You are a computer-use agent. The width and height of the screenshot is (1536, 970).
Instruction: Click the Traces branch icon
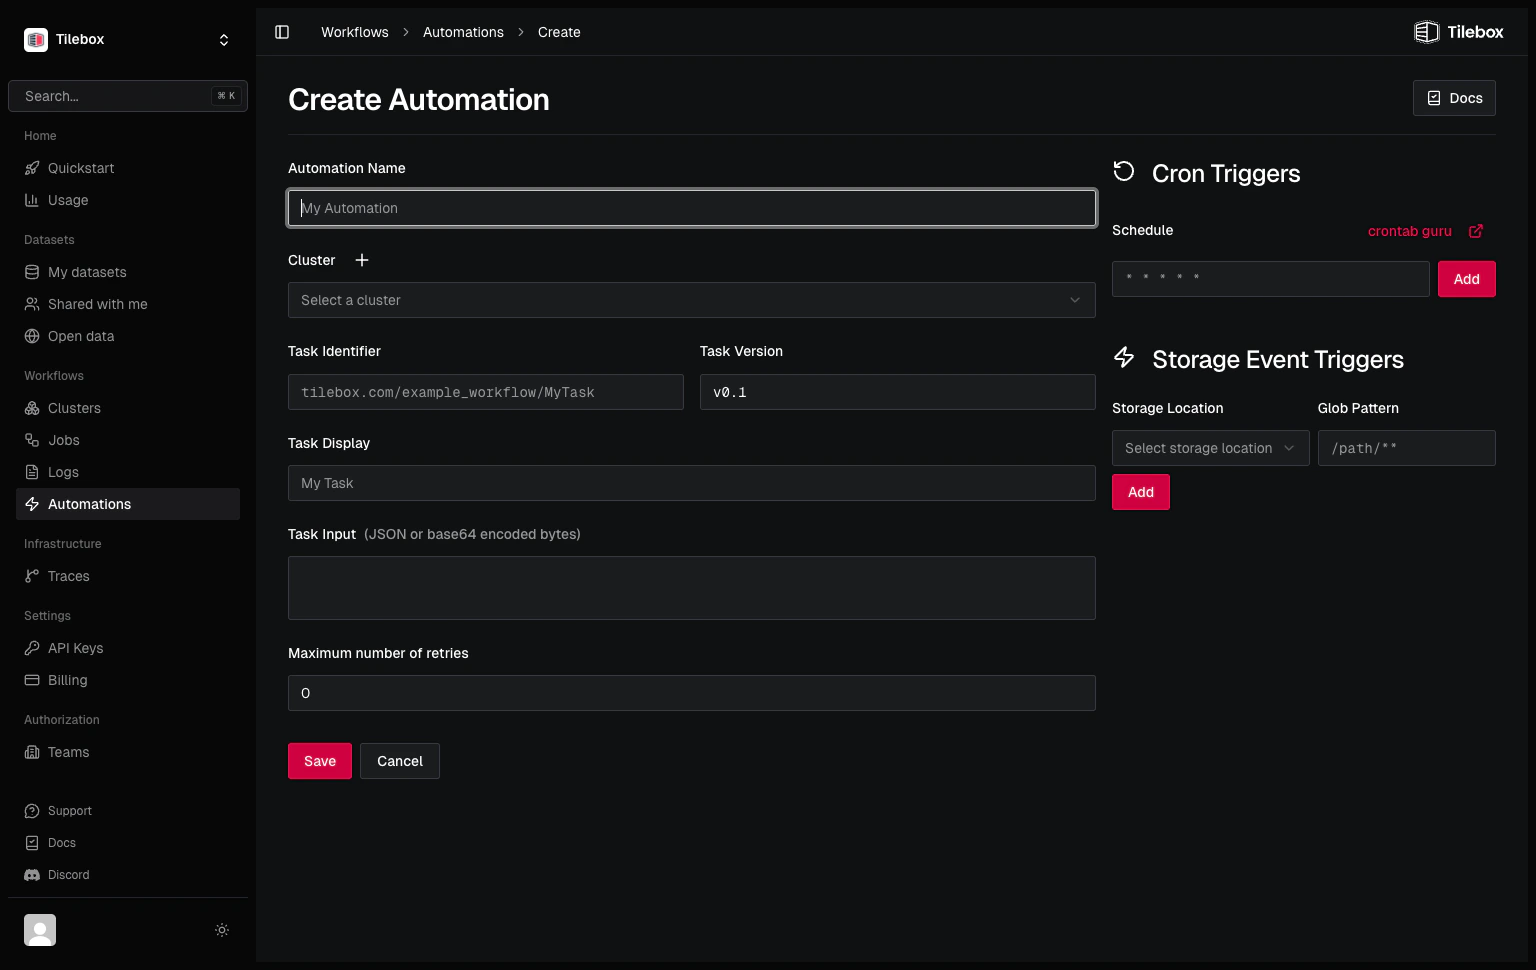(32, 576)
